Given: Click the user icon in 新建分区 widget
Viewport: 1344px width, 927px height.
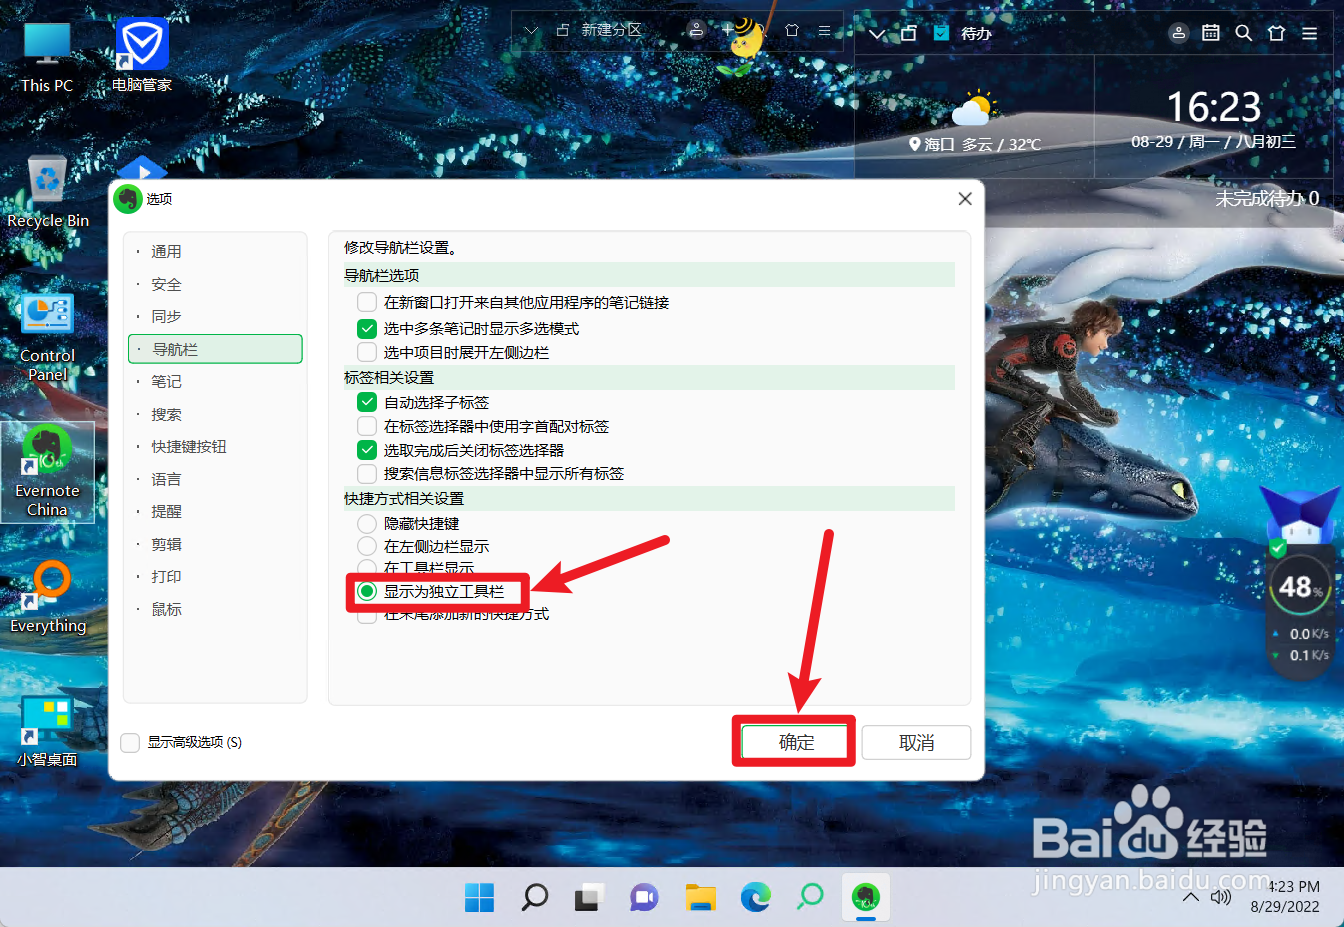Looking at the screenshot, I should click(696, 30).
